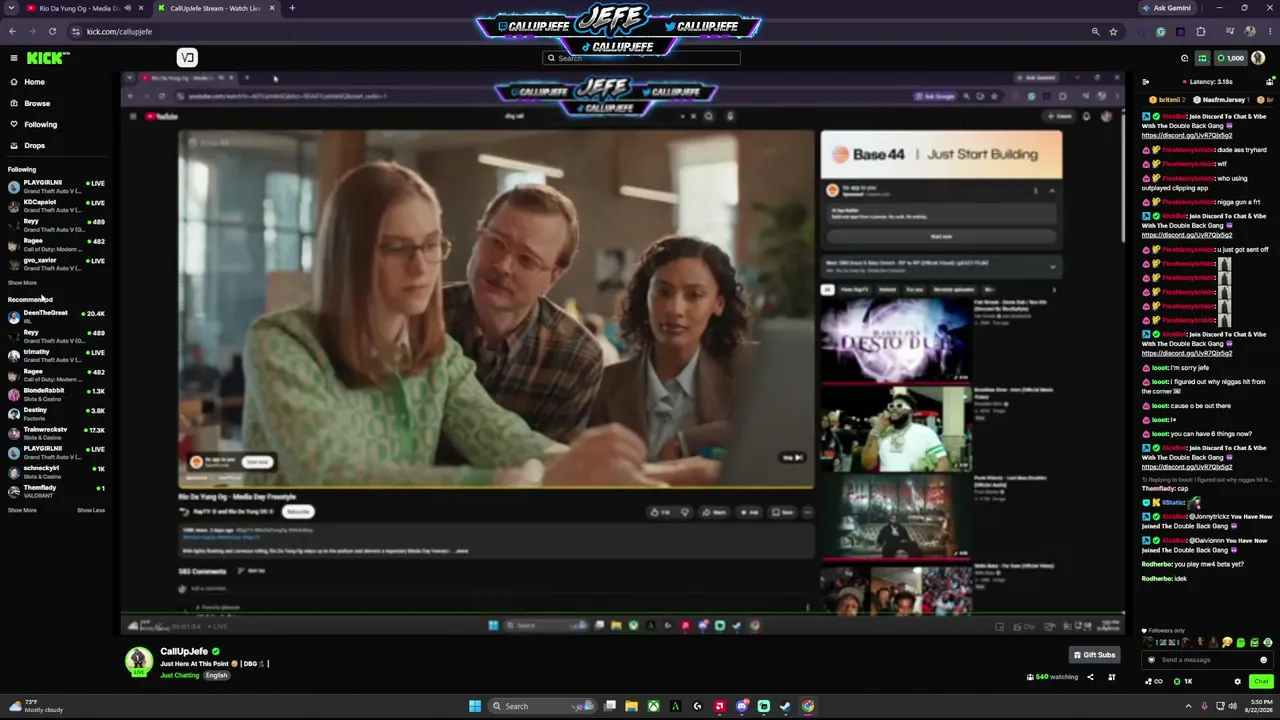Screen dimensions: 1280x720
Task: Click the VD extension overlay icon
Action: (187, 58)
